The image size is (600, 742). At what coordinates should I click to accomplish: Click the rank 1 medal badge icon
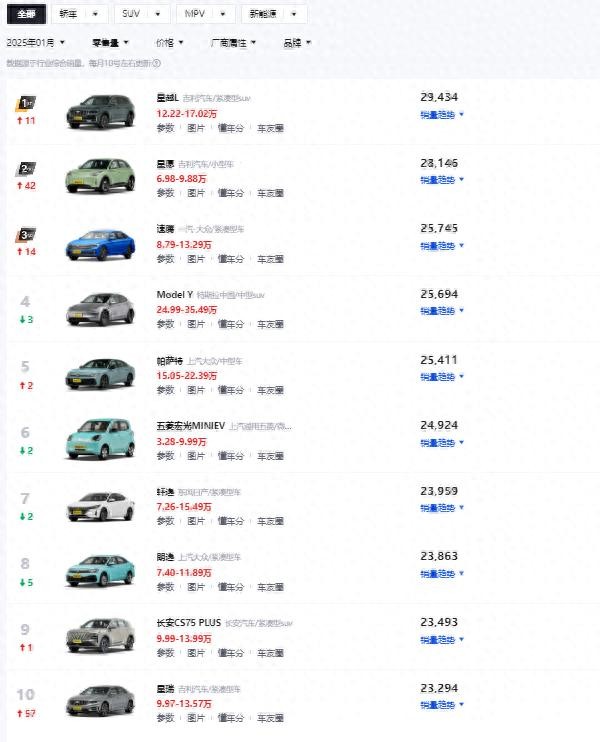[x=25, y=103]
